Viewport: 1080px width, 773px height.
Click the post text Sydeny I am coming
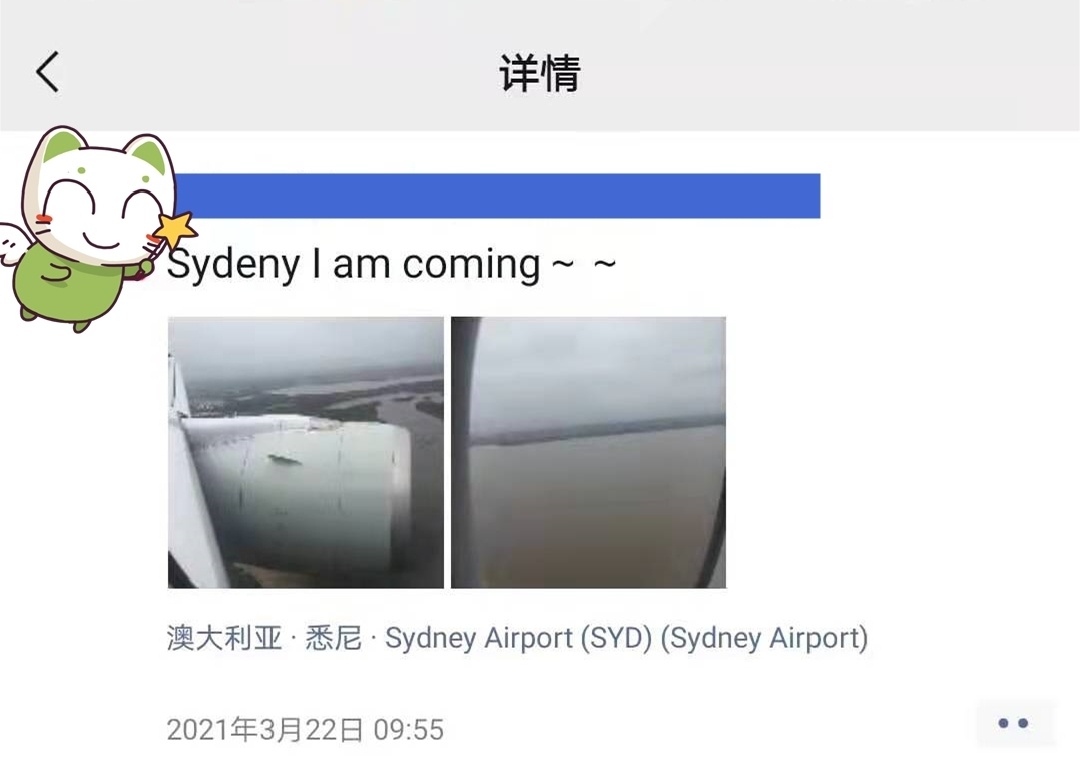pyautogui.click(x=391, y=265)
